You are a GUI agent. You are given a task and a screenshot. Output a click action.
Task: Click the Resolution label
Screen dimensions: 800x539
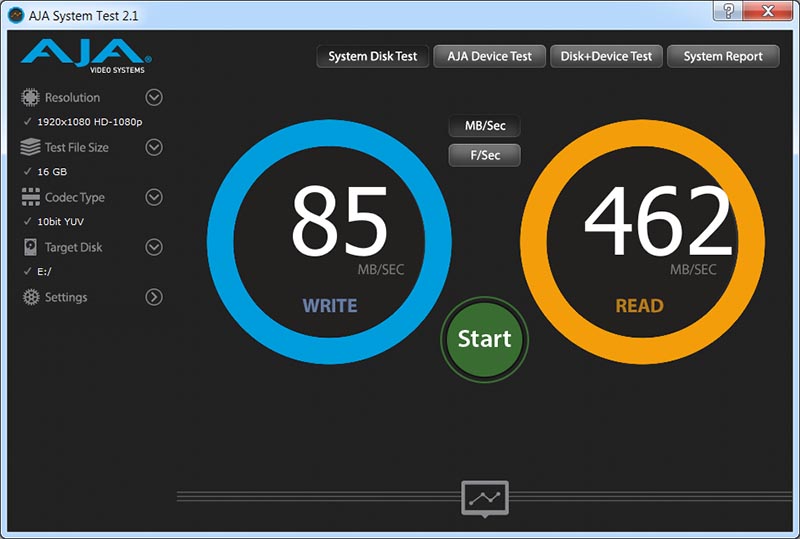[72, 97]
